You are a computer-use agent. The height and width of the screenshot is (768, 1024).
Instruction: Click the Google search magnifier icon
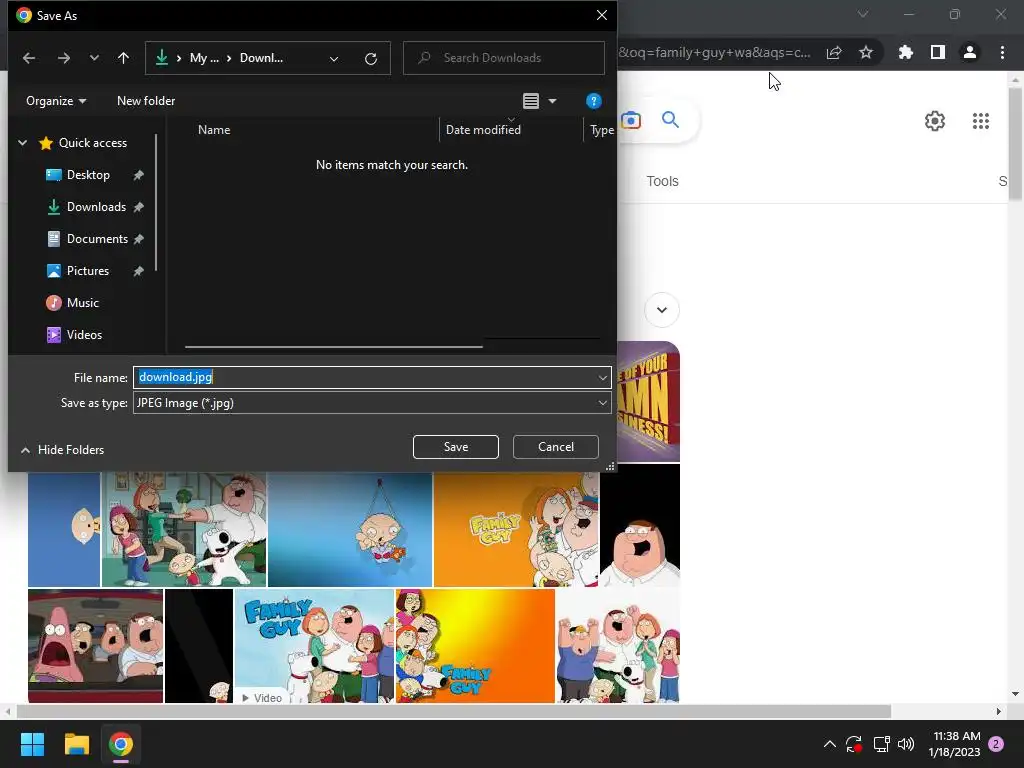point(670,120)
